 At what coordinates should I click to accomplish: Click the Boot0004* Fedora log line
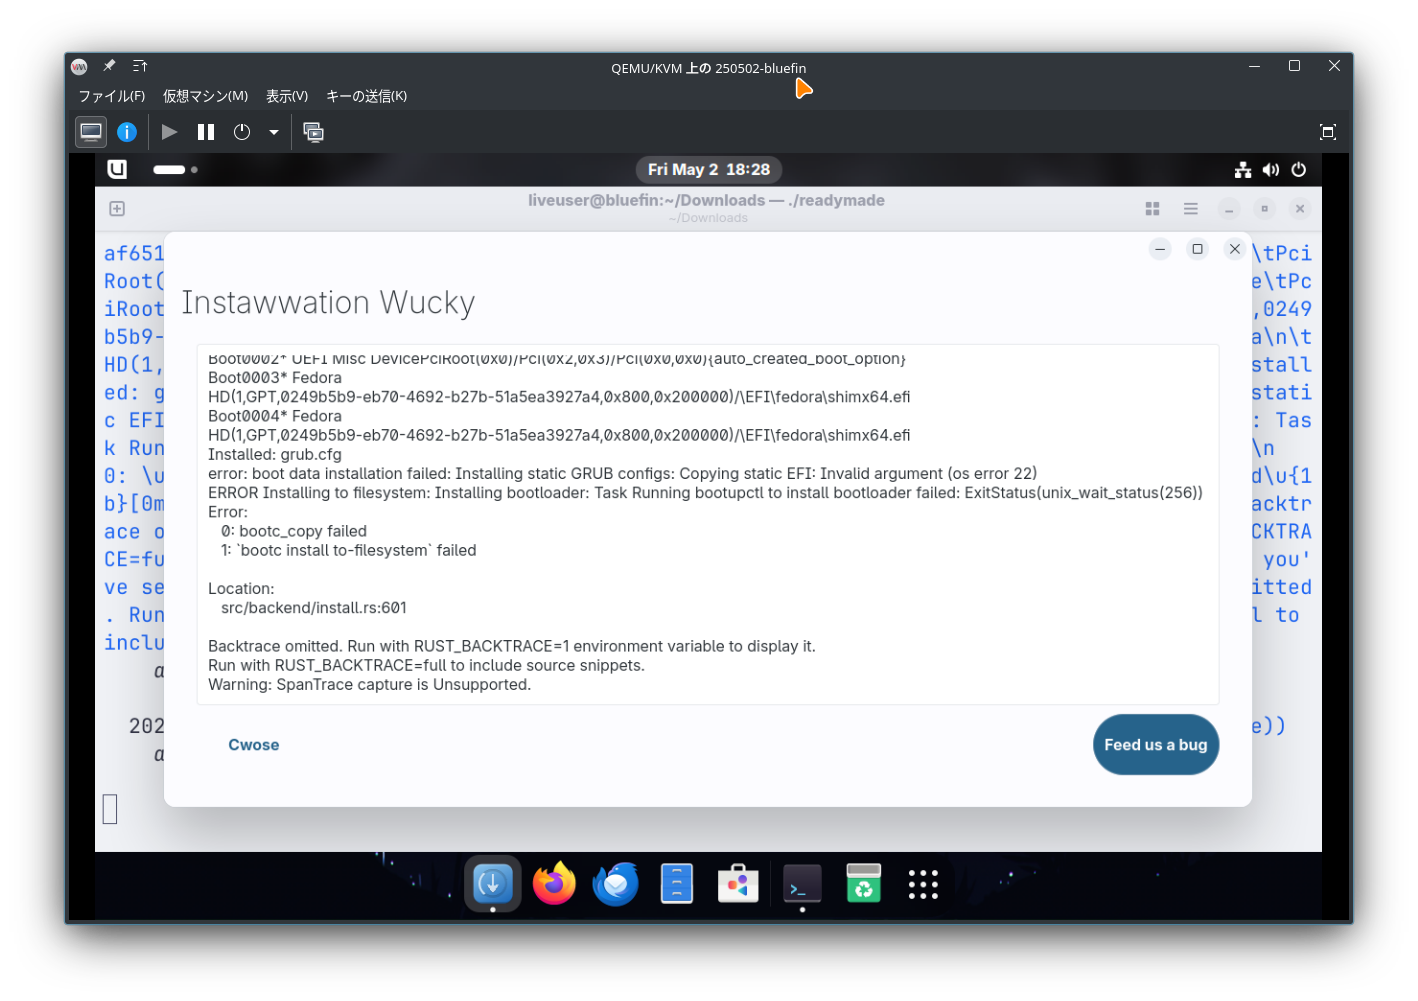point(275,416)
